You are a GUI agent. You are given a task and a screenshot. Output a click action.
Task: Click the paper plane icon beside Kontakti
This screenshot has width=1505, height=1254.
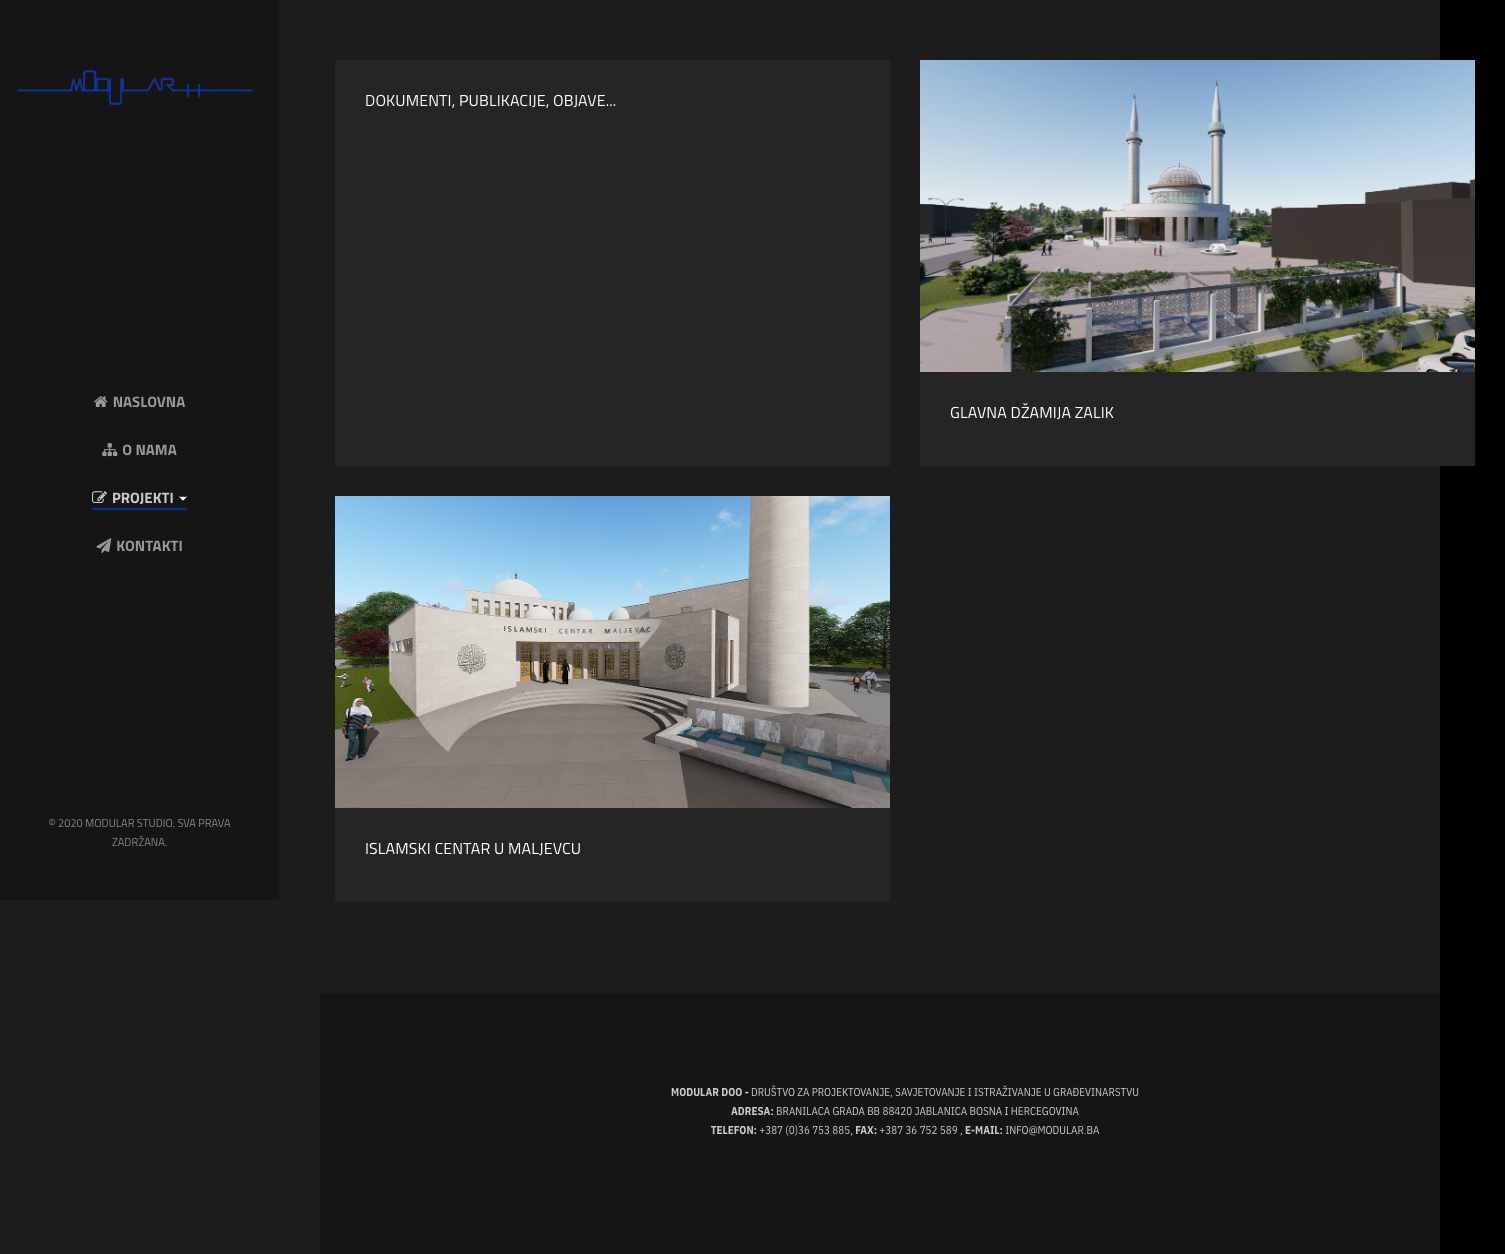point(103,546)
